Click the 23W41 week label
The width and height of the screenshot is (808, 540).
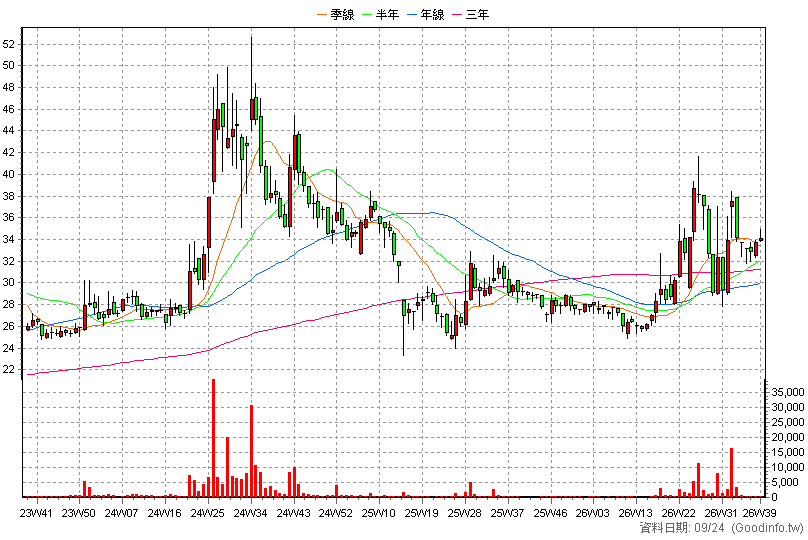(x=36, y=513)
